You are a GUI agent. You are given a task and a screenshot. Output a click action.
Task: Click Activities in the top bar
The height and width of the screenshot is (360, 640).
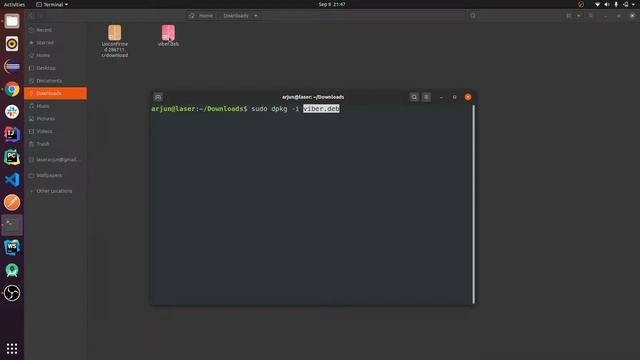(14, 4)
